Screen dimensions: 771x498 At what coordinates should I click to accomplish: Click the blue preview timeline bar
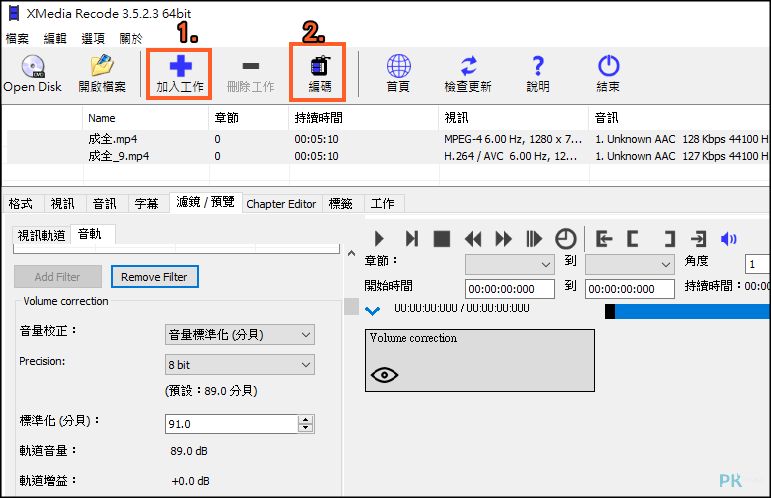click(x=692, y=311)
